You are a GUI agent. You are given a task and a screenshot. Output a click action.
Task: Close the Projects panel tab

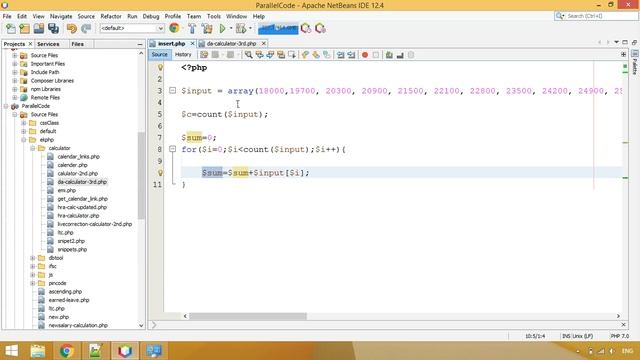30,44
